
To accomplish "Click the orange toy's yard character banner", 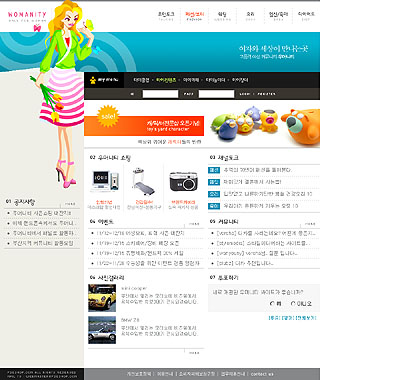I will [144, 126].
